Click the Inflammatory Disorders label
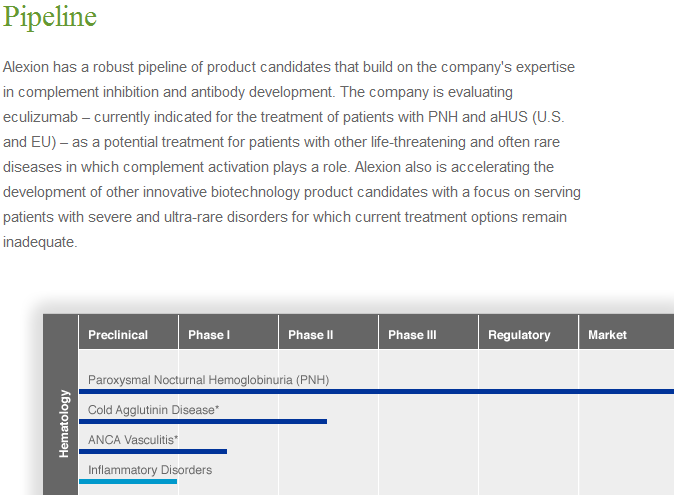The width and height of the screenshot is (674, 495). click(x=150, y=470)
